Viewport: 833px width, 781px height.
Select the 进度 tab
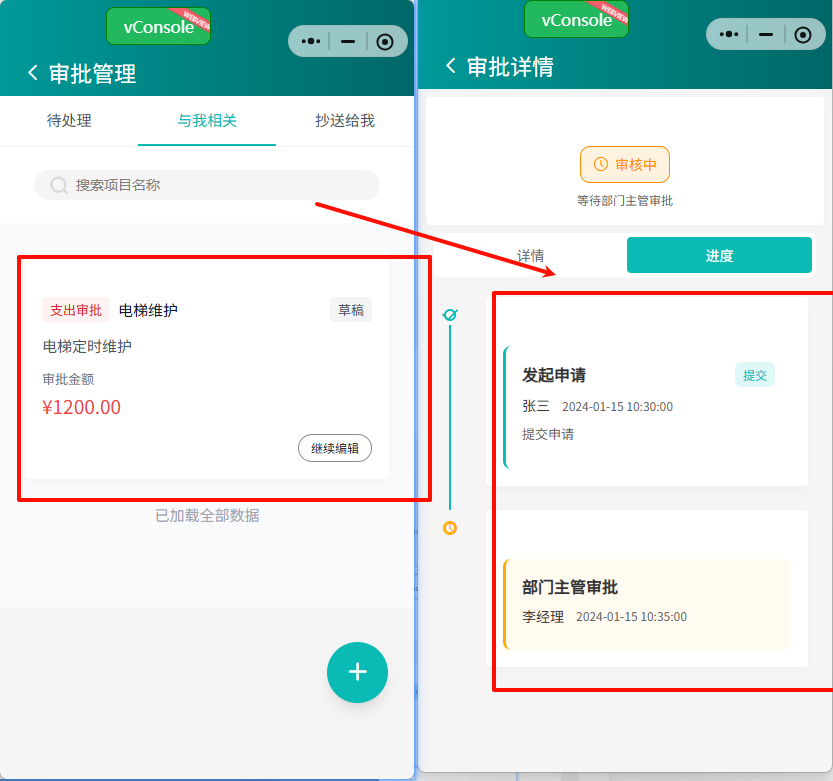(x=719, y=256)
